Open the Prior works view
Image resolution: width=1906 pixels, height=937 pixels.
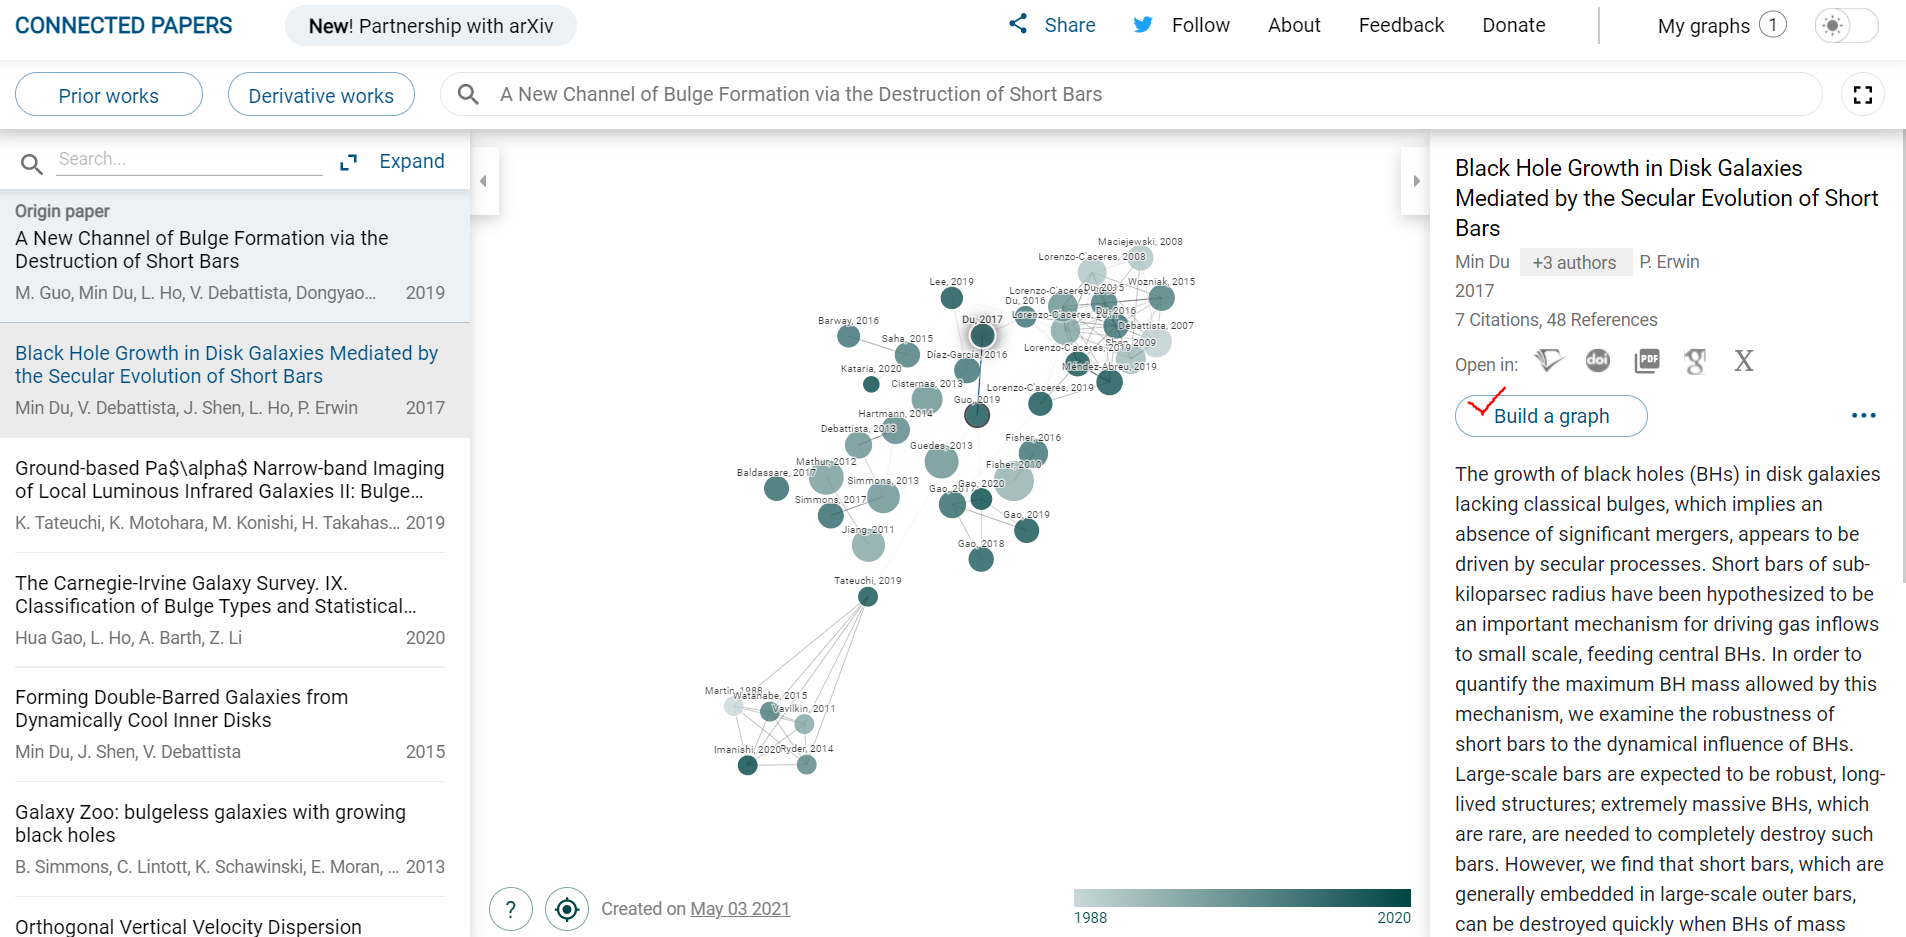tap(109, 96)
